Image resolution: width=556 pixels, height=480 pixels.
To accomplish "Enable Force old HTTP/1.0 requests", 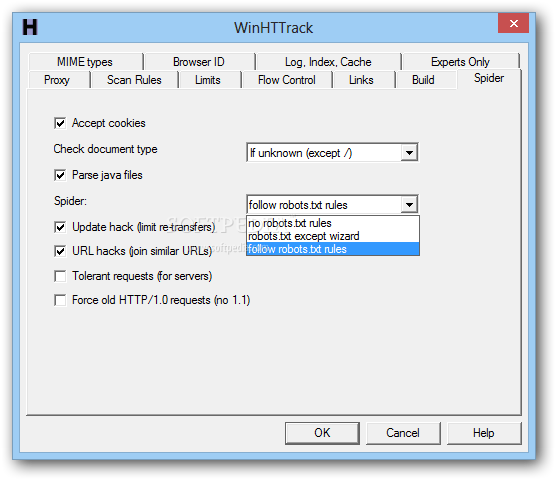I will 60,300.
